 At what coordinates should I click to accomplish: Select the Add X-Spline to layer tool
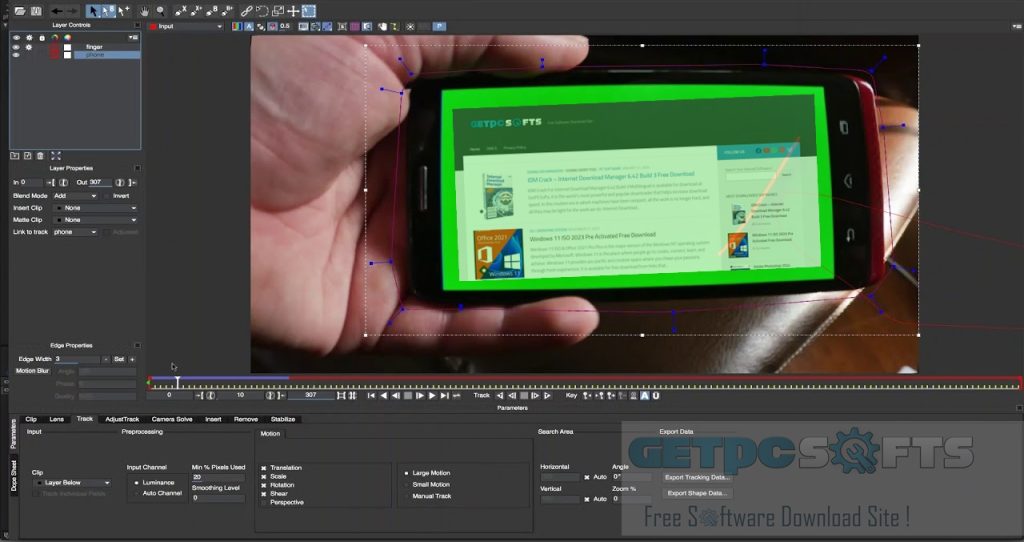(x=197, y=10)
